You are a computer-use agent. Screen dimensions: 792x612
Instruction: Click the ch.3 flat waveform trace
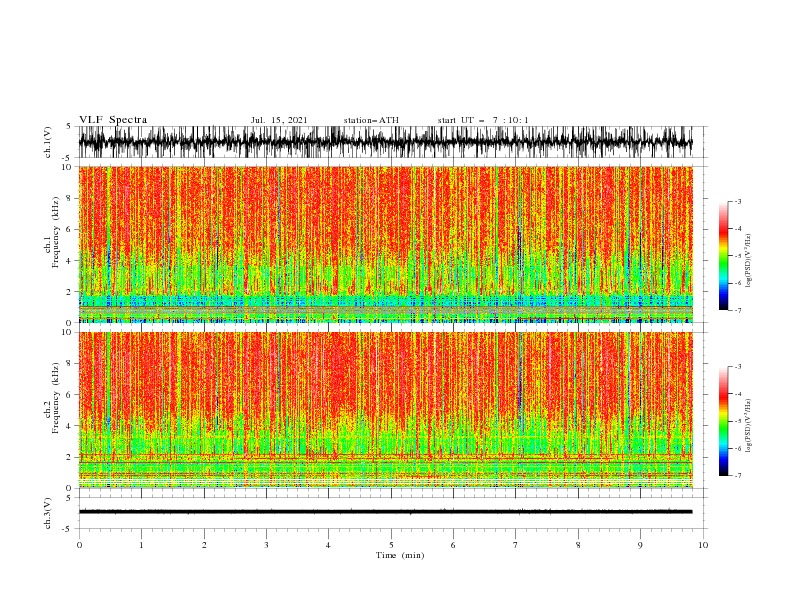tap(385, 512)
